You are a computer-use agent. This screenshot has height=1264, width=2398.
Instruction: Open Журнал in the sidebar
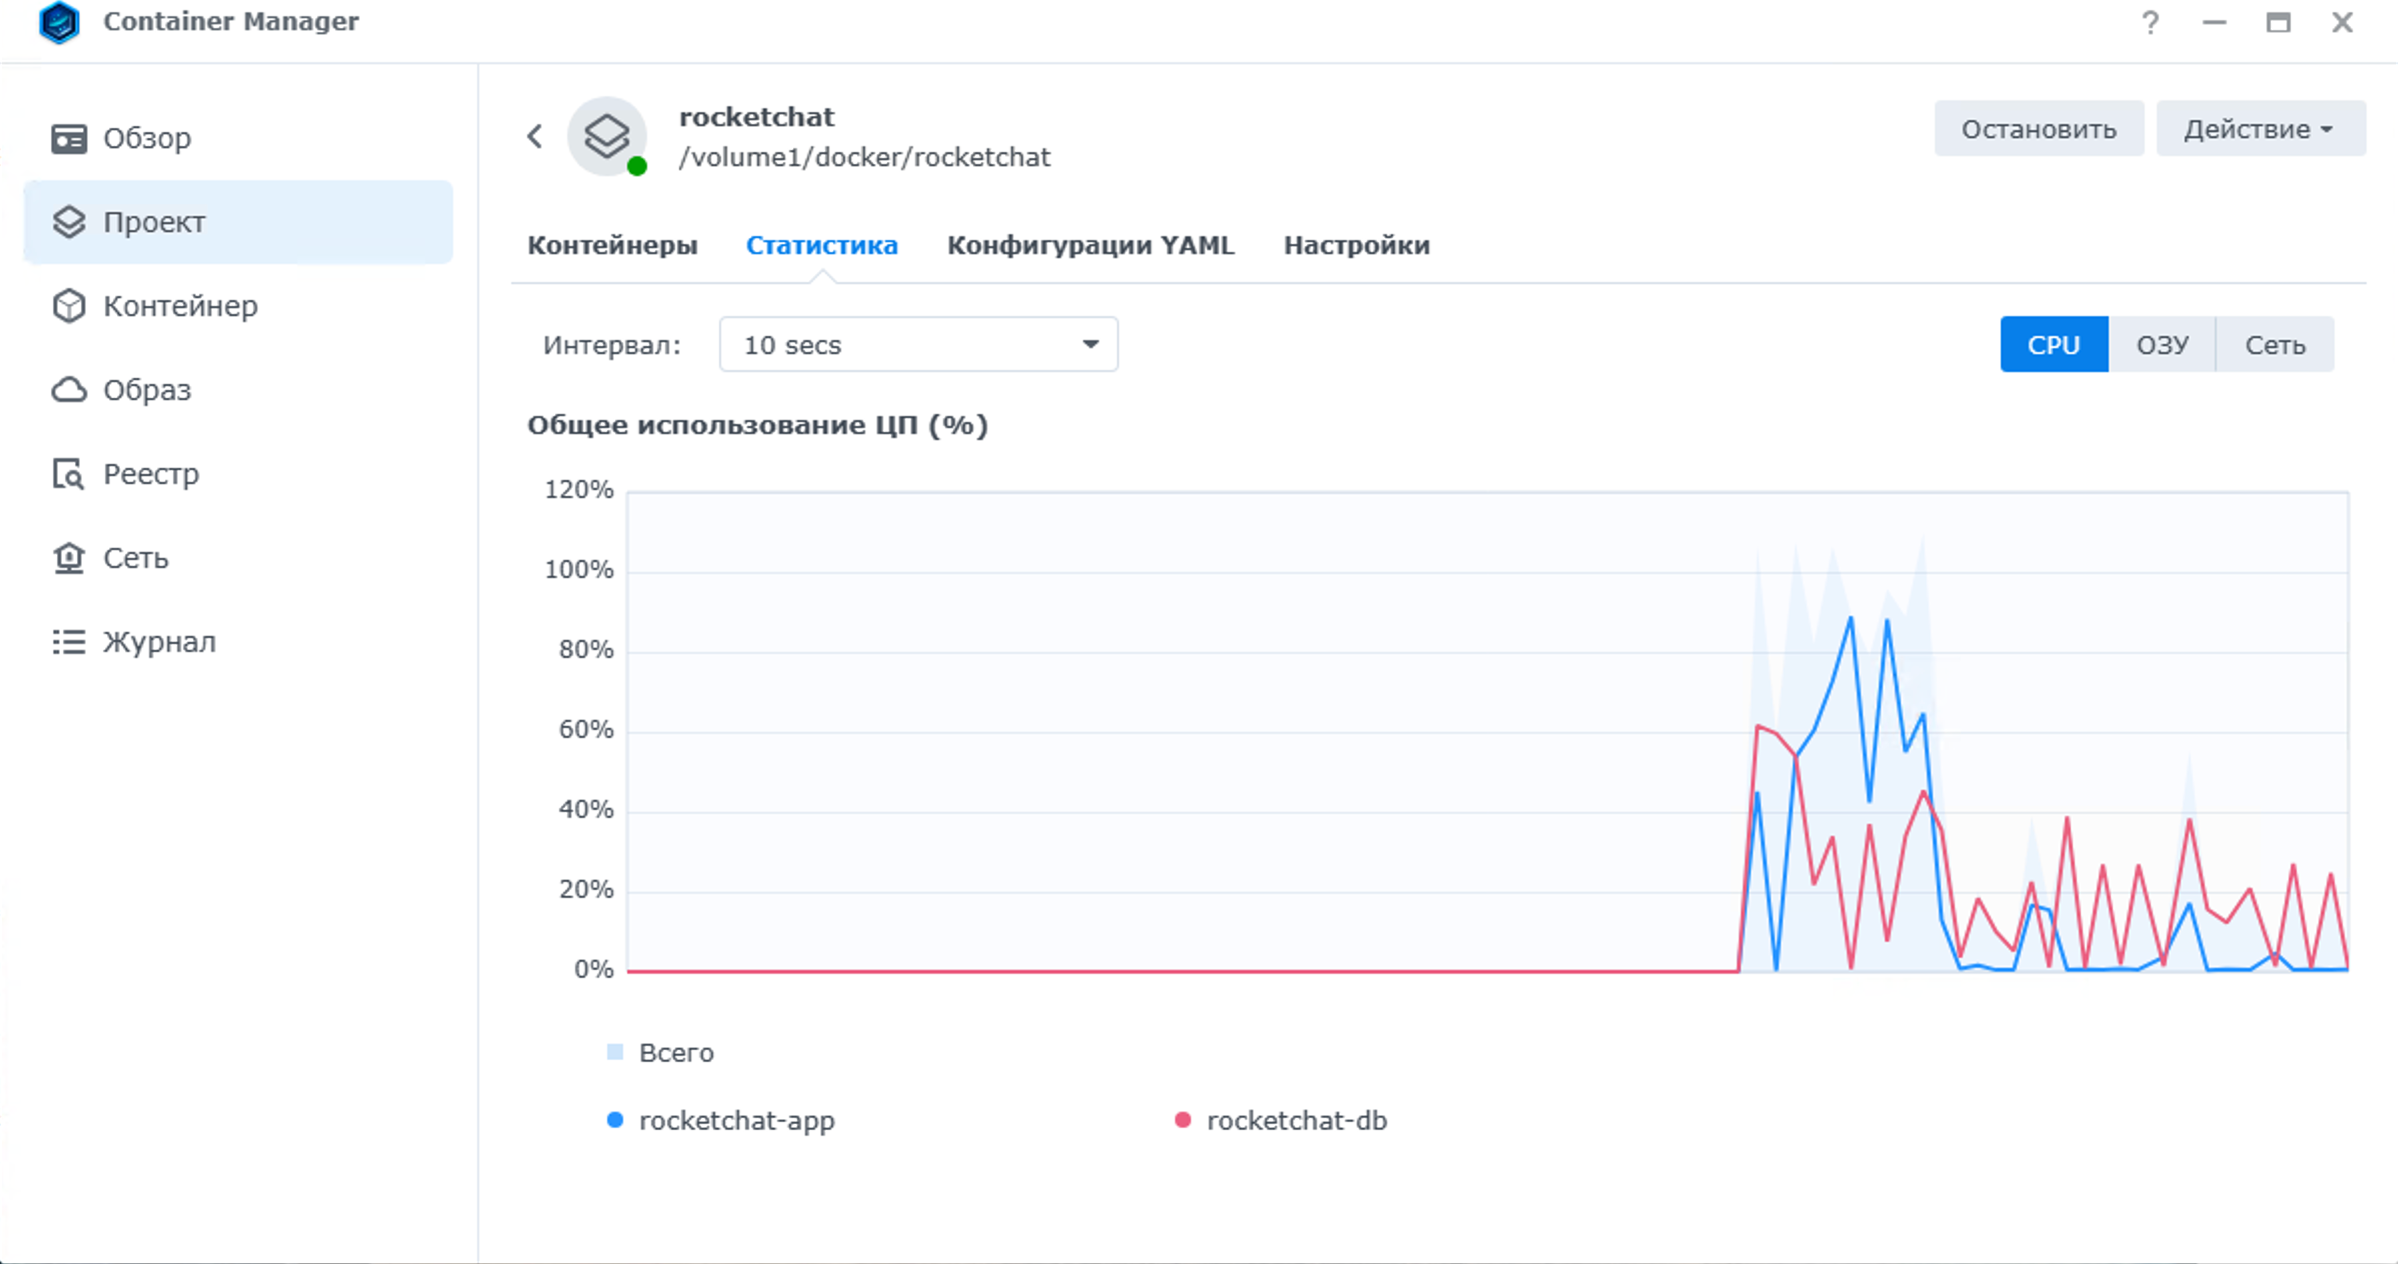tap(238, 642)
